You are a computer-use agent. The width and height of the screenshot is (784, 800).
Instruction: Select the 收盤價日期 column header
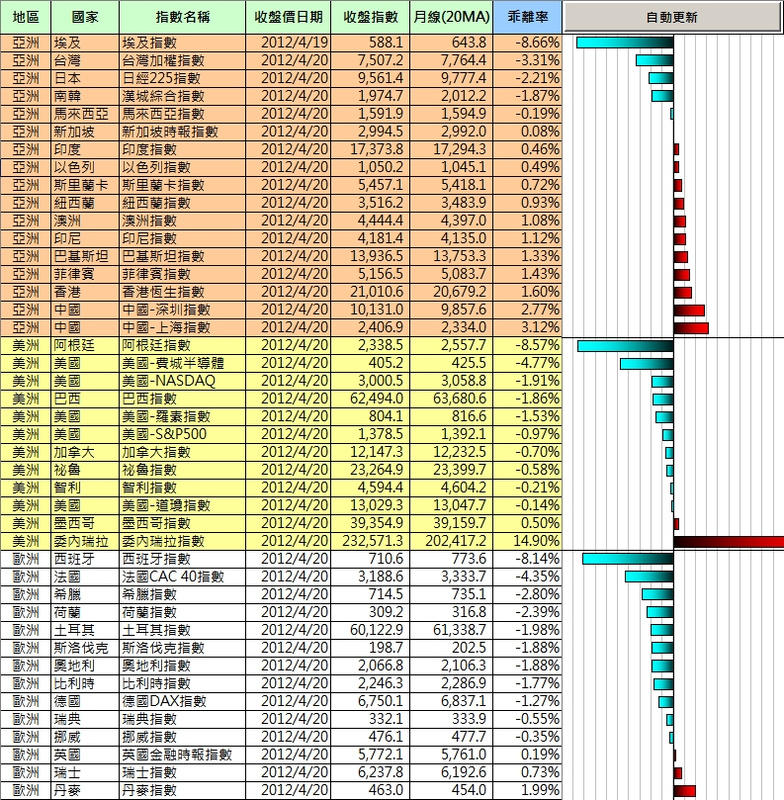click(288, 17)
